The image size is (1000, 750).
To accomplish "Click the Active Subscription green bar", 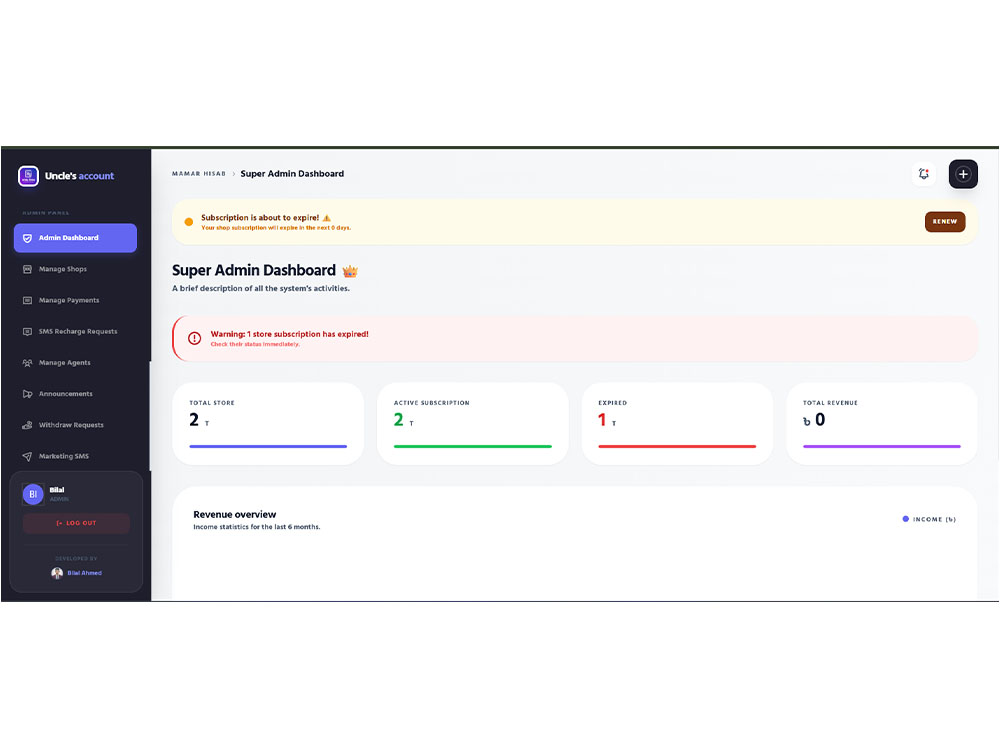I will (x=473, y=446).
